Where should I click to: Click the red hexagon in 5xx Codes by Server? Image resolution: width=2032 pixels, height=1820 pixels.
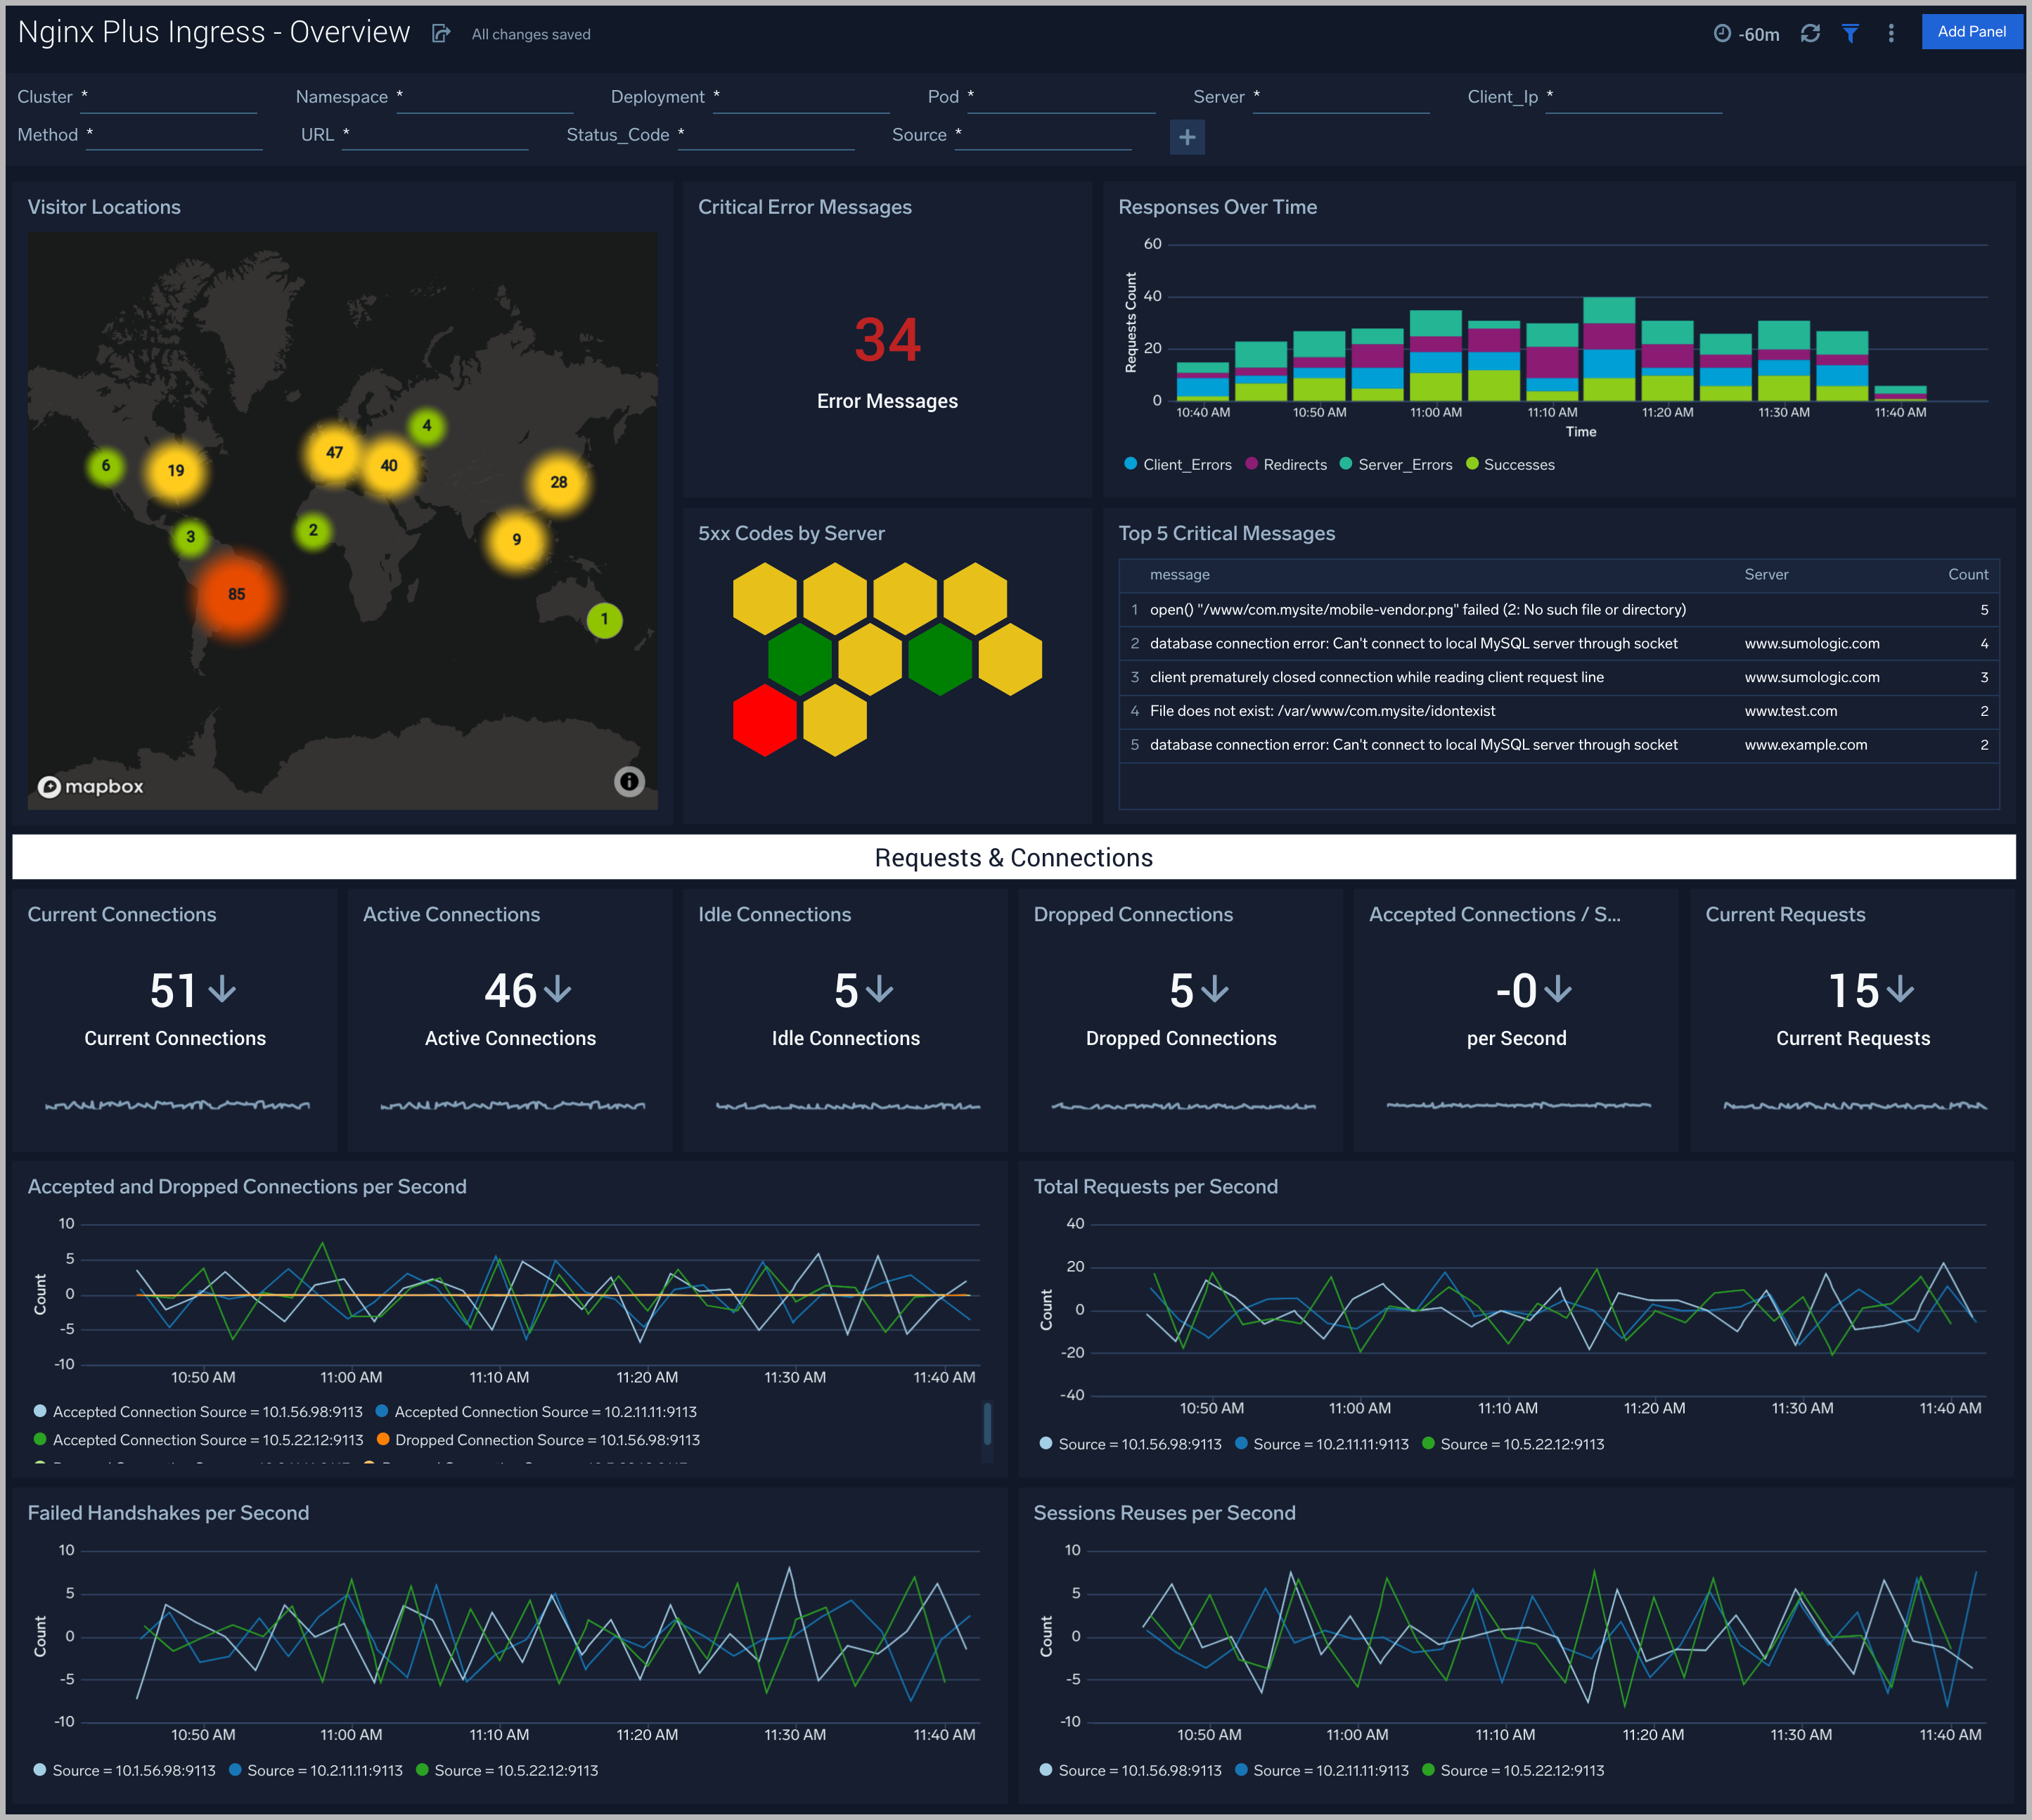pyautogui.click(x=764, y=719)
